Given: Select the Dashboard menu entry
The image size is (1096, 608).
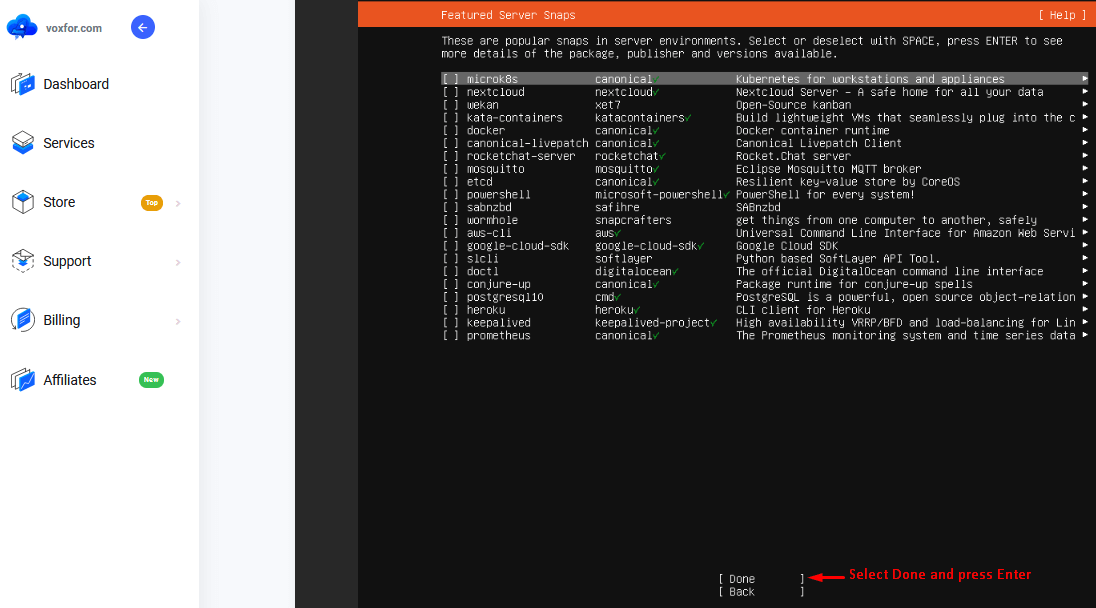Looking at the screenshot, I should [x=75, y=84].
